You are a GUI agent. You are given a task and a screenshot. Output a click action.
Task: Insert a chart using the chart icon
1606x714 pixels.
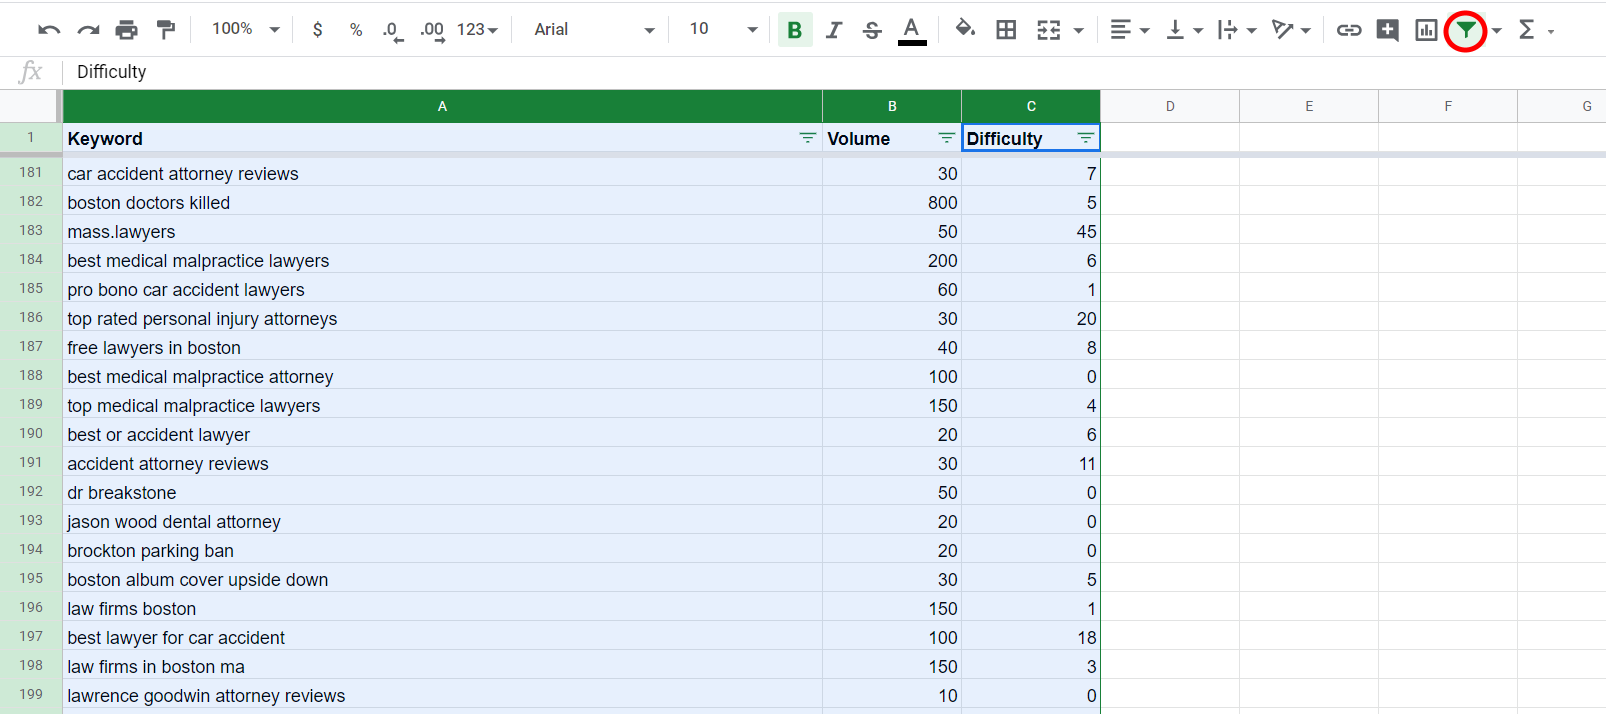tap(1426, 30)
